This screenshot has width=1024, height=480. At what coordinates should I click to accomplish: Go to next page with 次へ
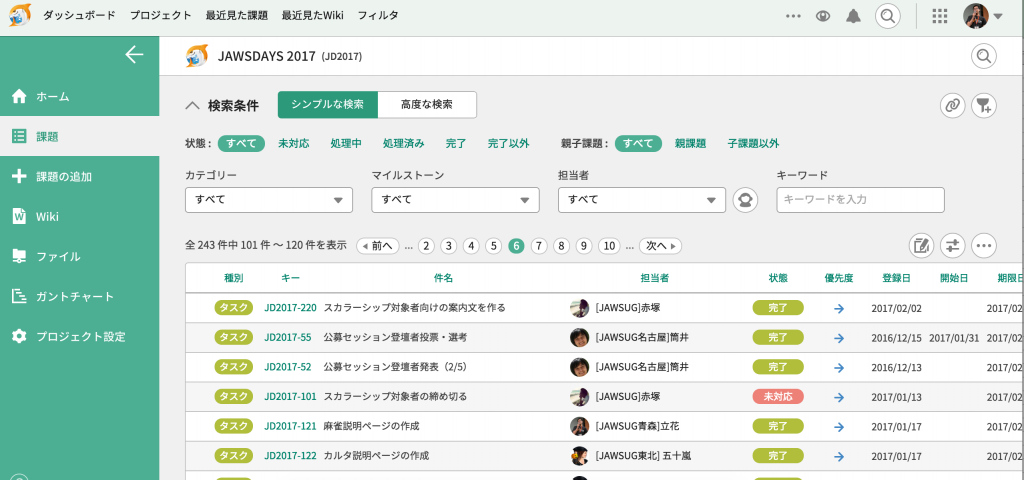[660, 246]
